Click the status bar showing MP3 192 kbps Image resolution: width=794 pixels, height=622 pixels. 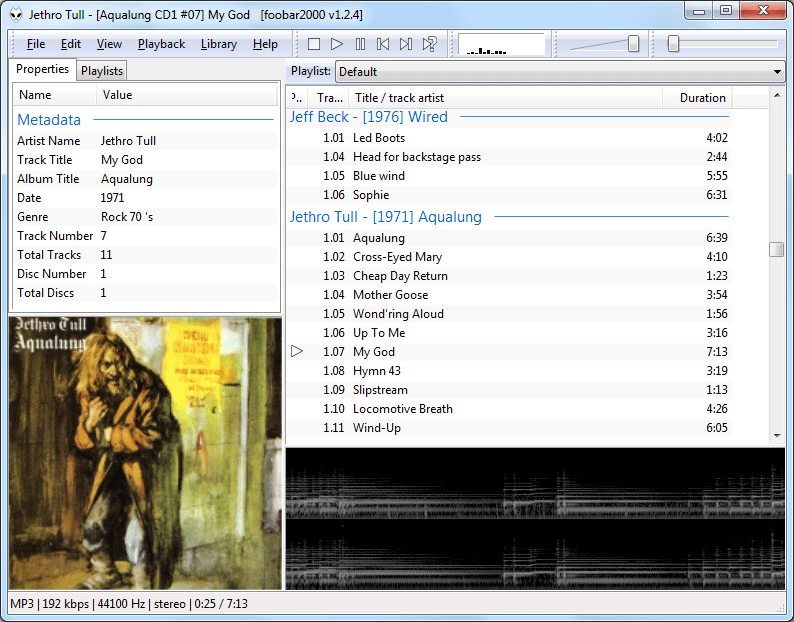129,604
